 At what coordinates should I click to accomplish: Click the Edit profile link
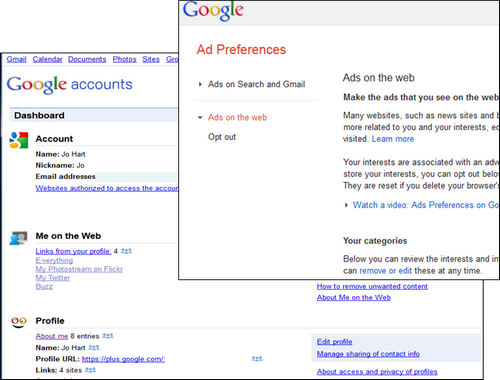coord(334,342)
